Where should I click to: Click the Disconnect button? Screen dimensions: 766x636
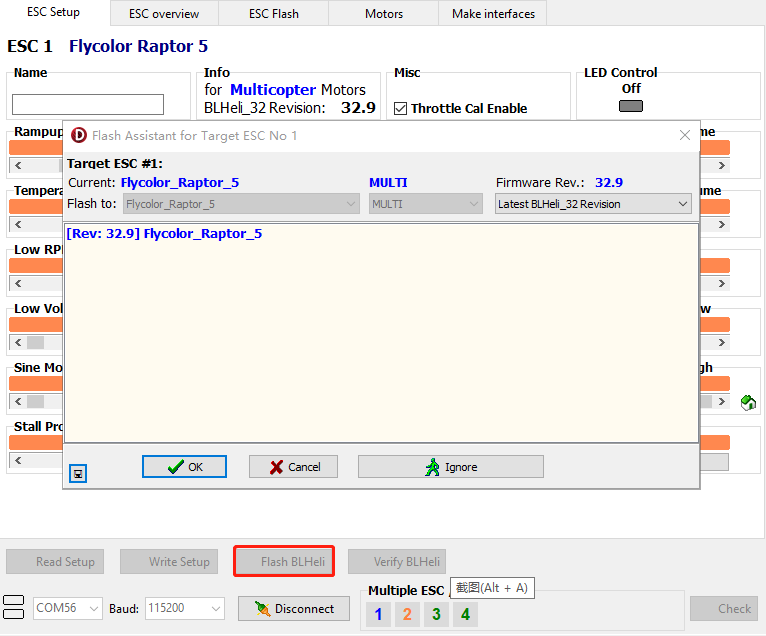pyautogui.click(x=294, y=609)
